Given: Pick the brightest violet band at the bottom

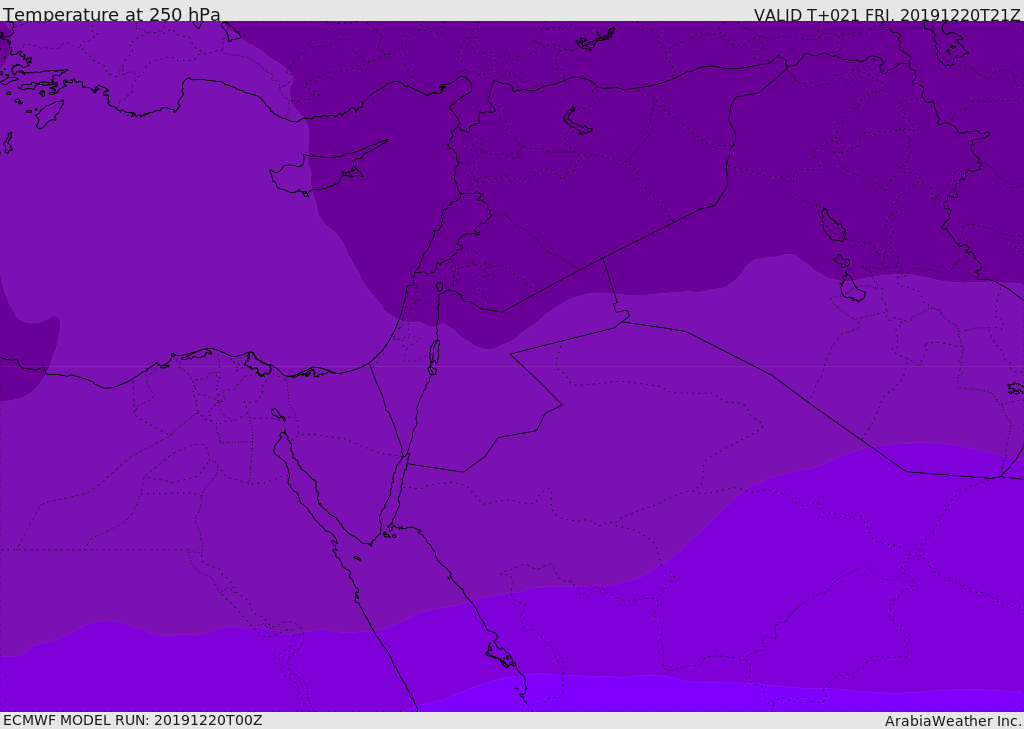Looking at the screenshot, I should [620, 694].
